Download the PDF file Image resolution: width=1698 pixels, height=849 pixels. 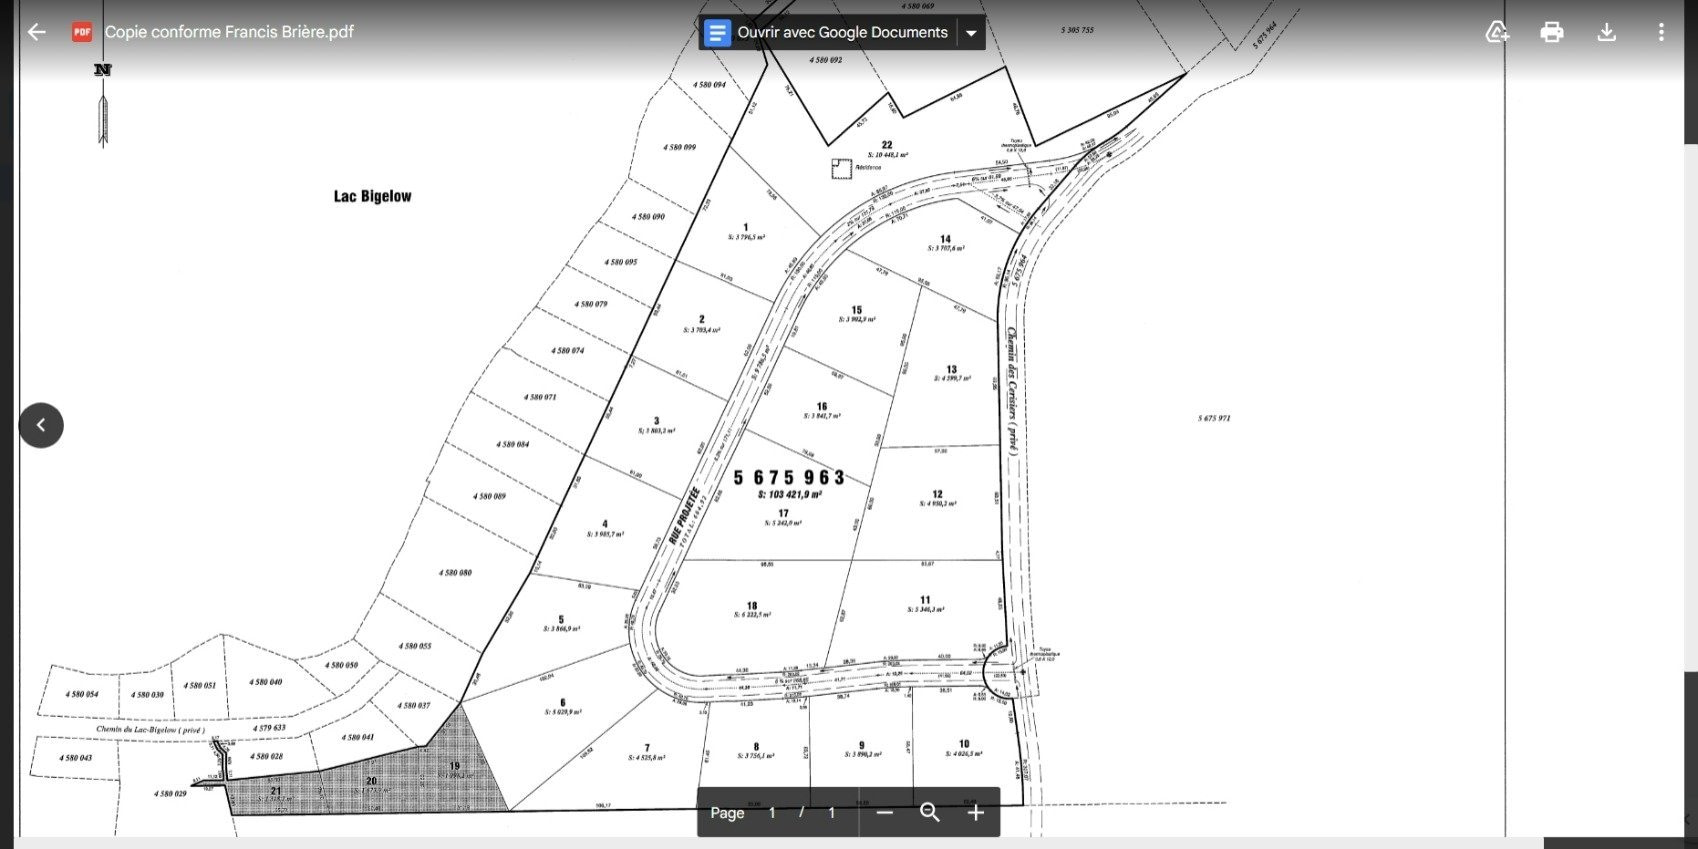pos(1606,32)
